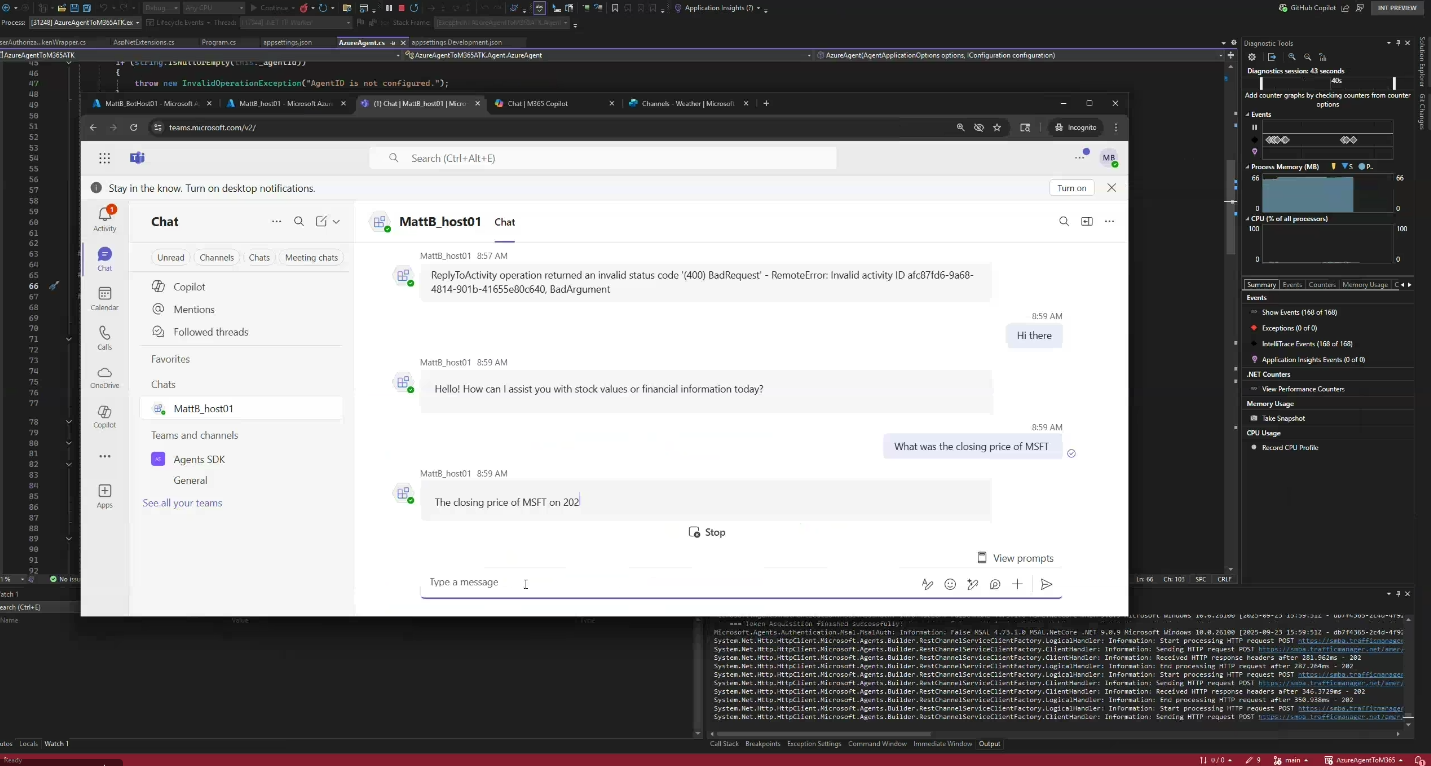Filter the chat list by Meeting chats
The height and width of the screenshot is (766, 1431).
click(x=311, y=257)
